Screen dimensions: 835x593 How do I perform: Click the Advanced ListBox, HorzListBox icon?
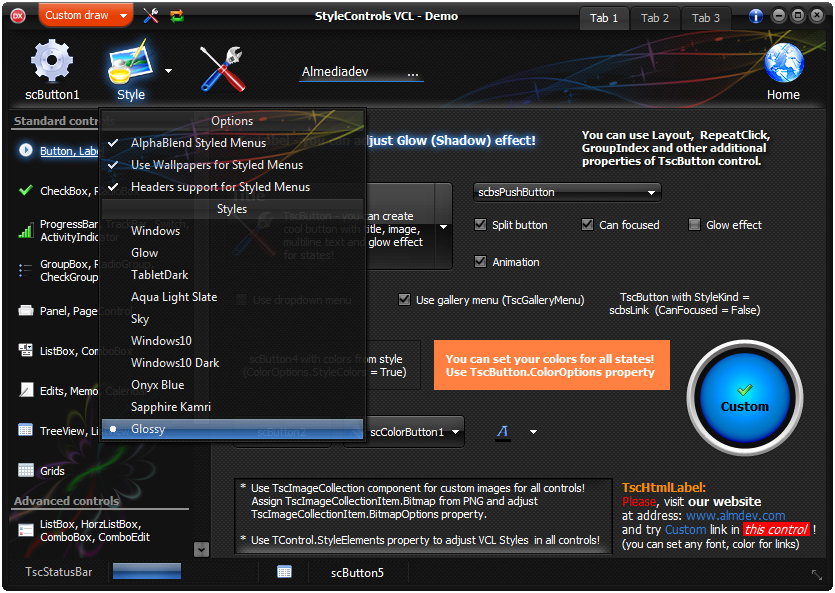click(25, 530)
